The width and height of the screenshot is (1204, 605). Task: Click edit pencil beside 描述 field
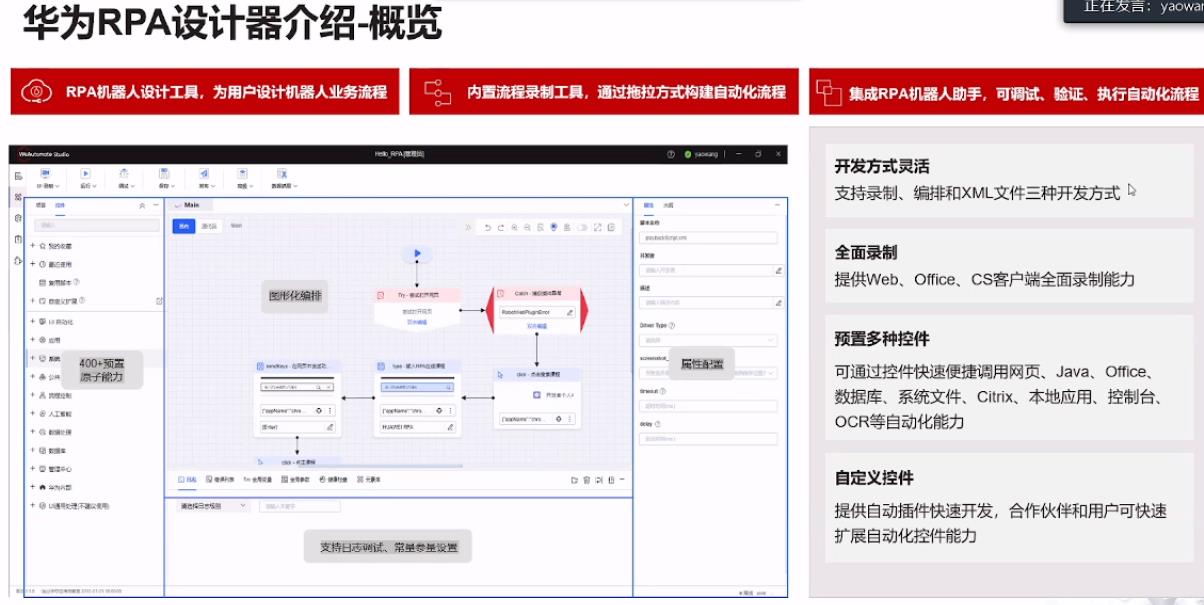tap(778, 303)
